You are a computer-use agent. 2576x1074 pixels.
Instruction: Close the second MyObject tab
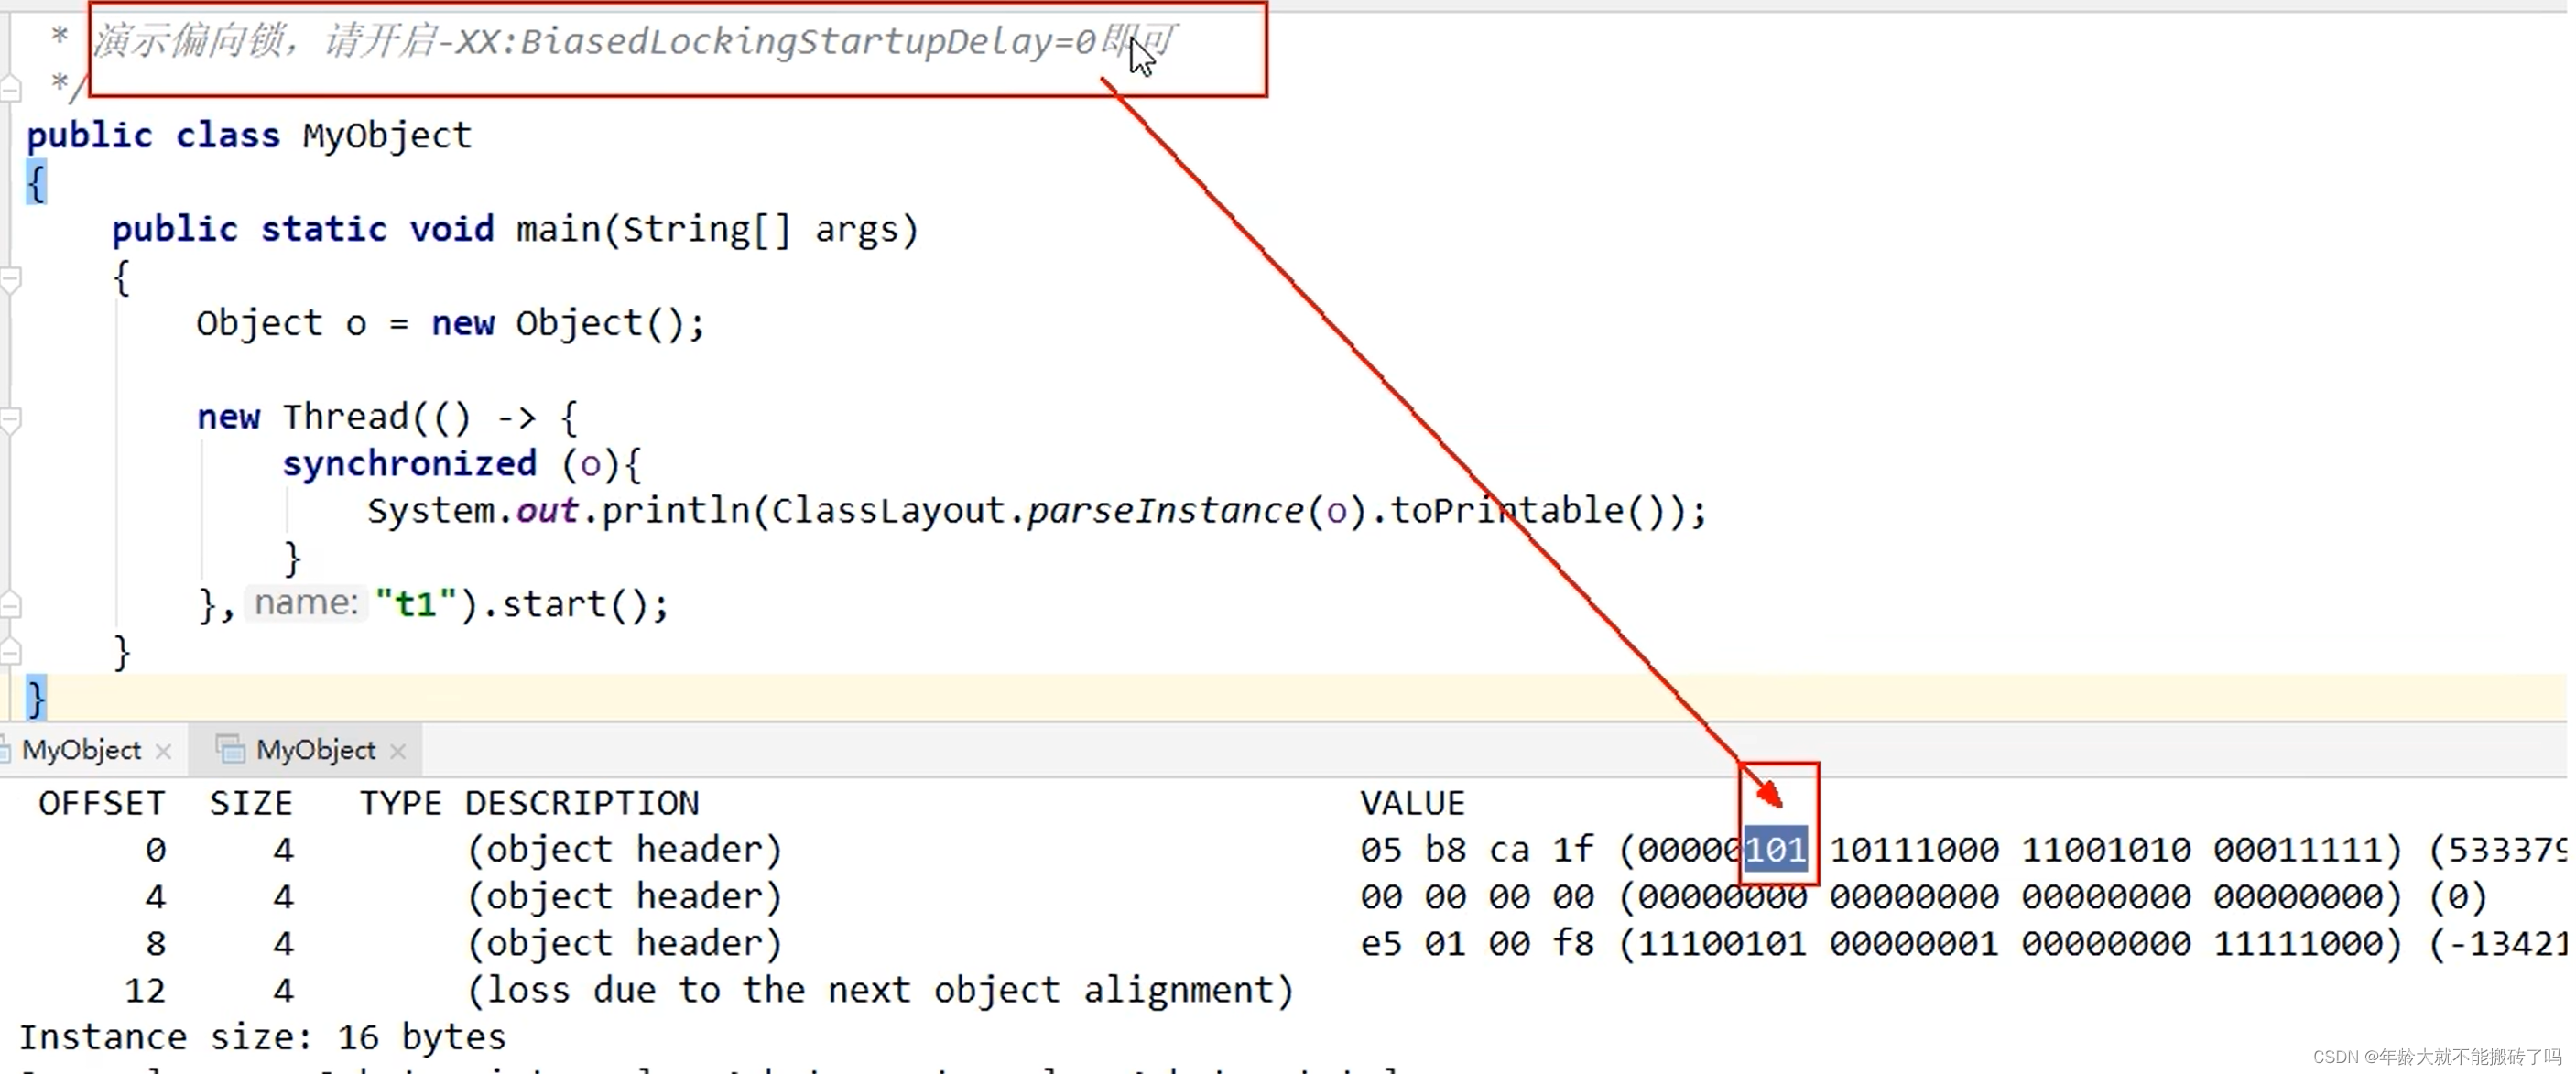(x=398, y=751)
